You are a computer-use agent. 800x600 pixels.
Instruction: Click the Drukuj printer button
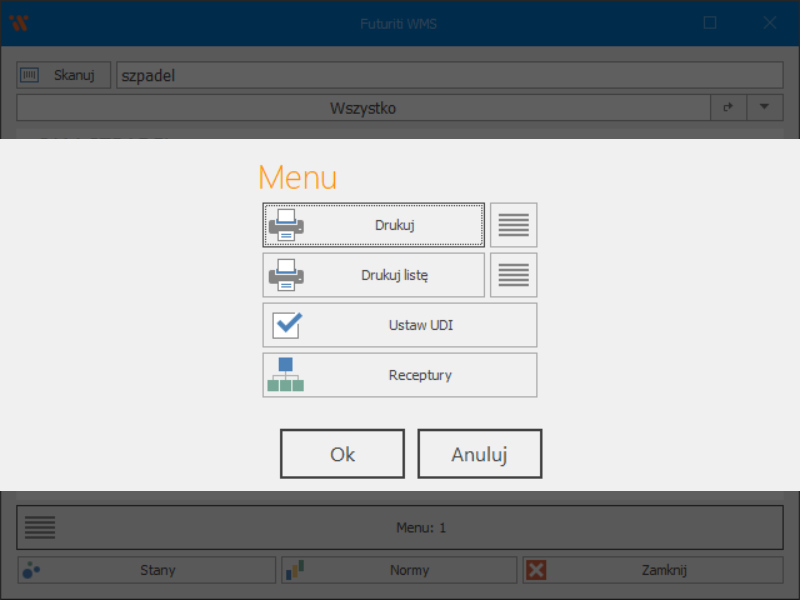click(x=374, y=225)
